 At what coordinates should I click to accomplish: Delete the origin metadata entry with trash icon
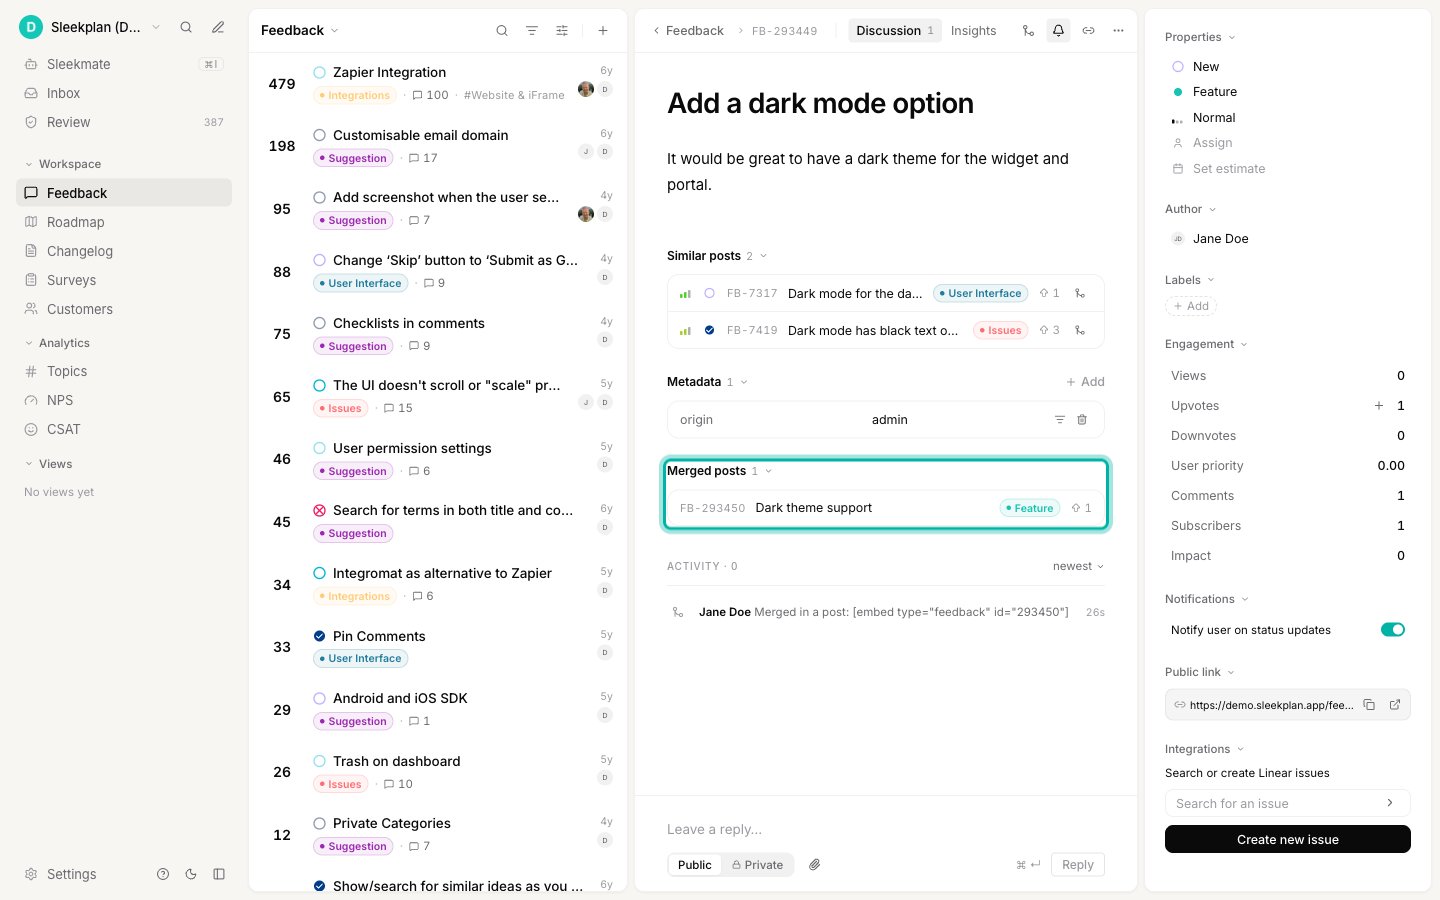1082,420
